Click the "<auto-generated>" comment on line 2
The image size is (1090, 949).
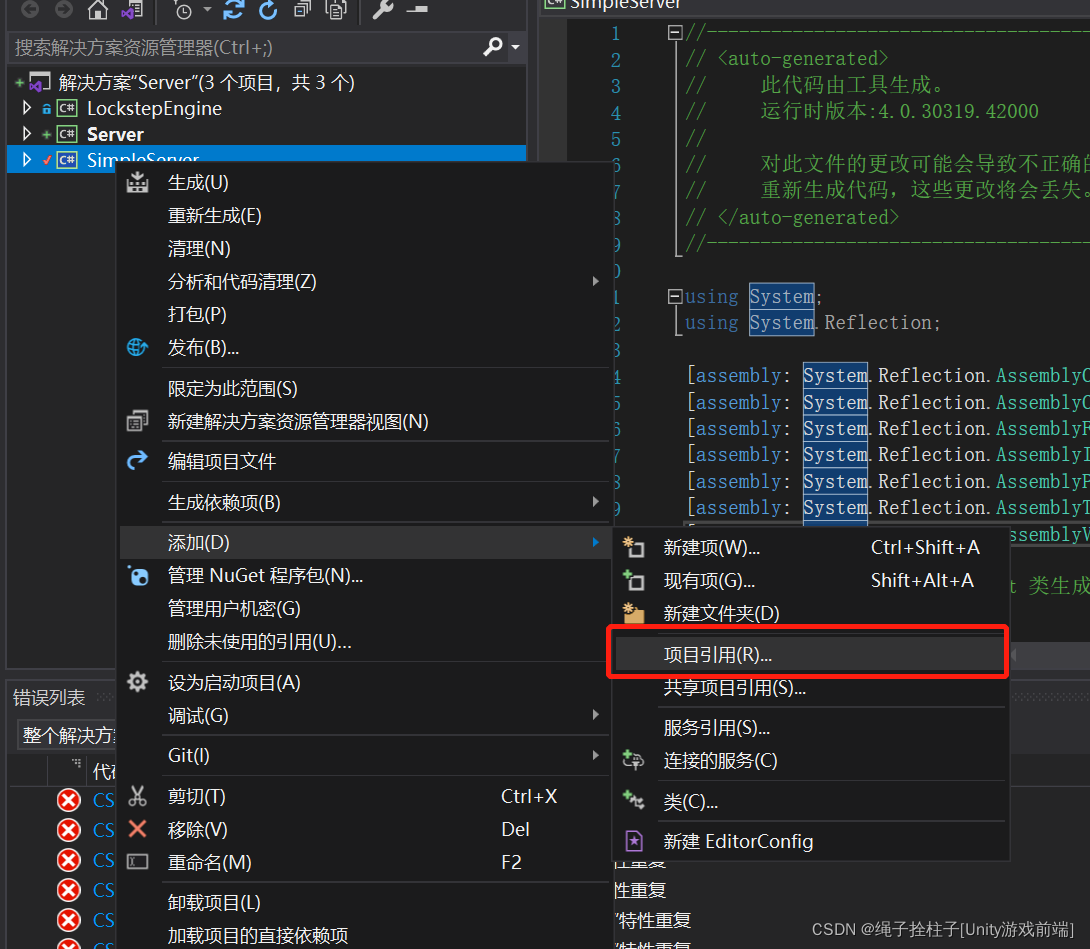803,58
